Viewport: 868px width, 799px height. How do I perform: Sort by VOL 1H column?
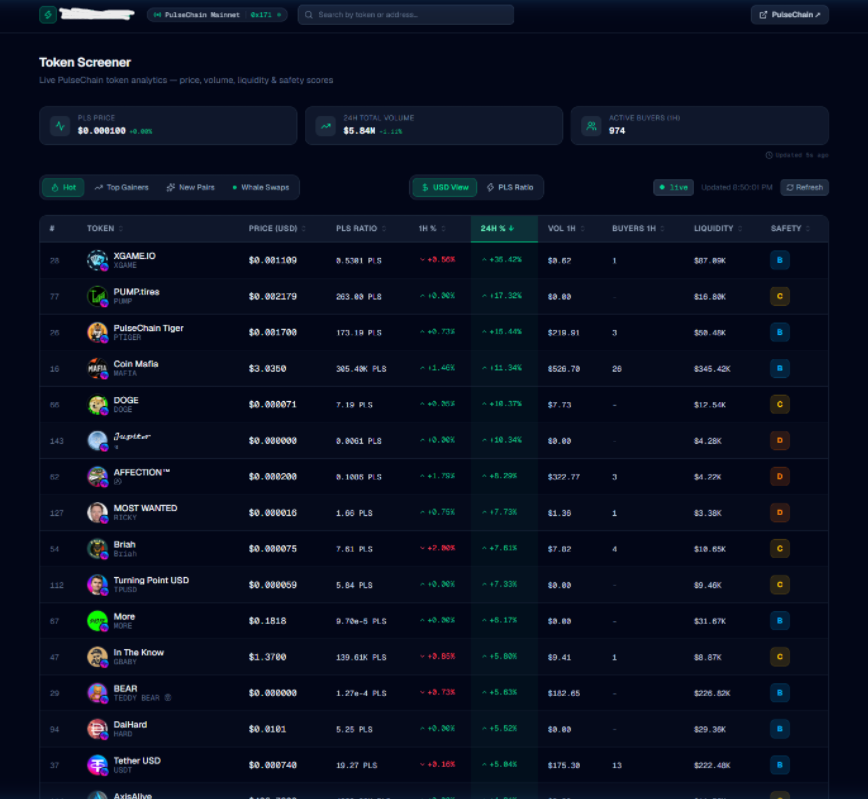click(x=566, y=228)
